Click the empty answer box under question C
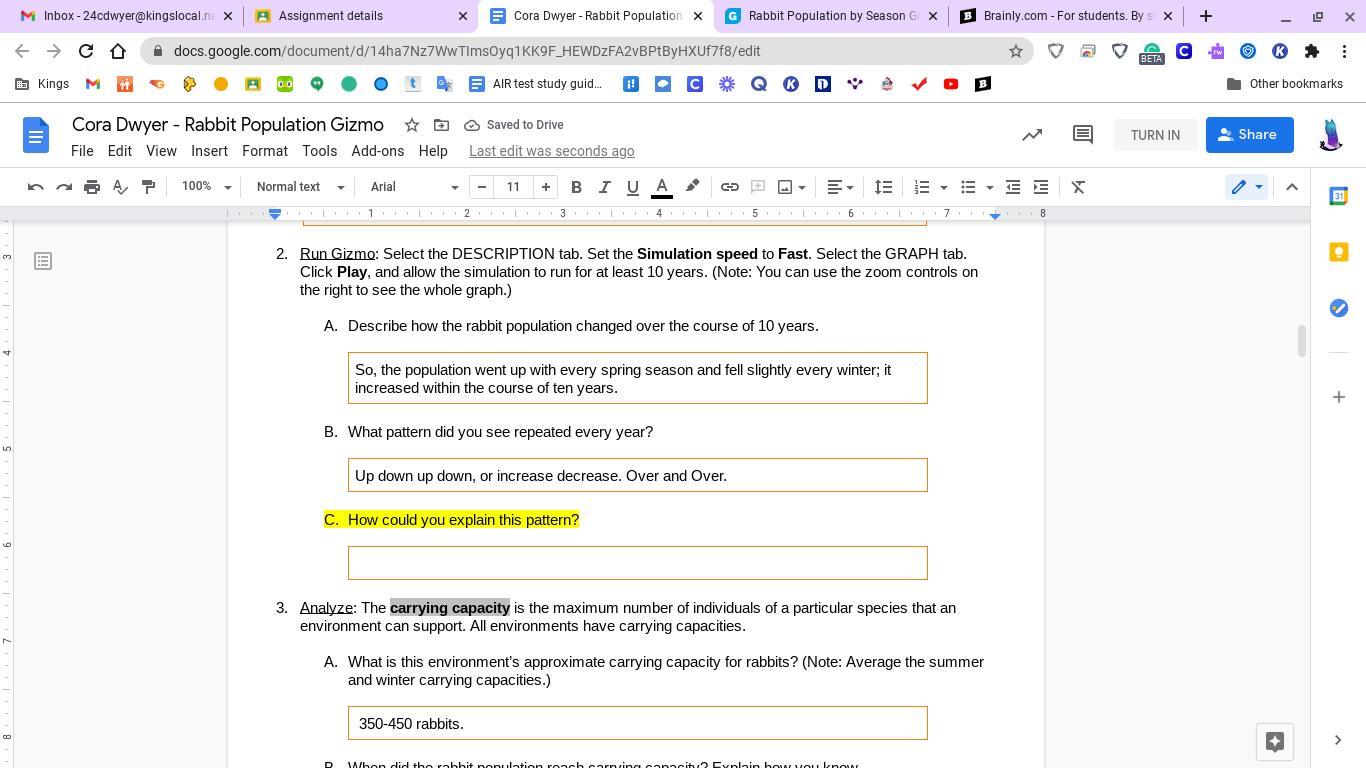 click(638, 563)
